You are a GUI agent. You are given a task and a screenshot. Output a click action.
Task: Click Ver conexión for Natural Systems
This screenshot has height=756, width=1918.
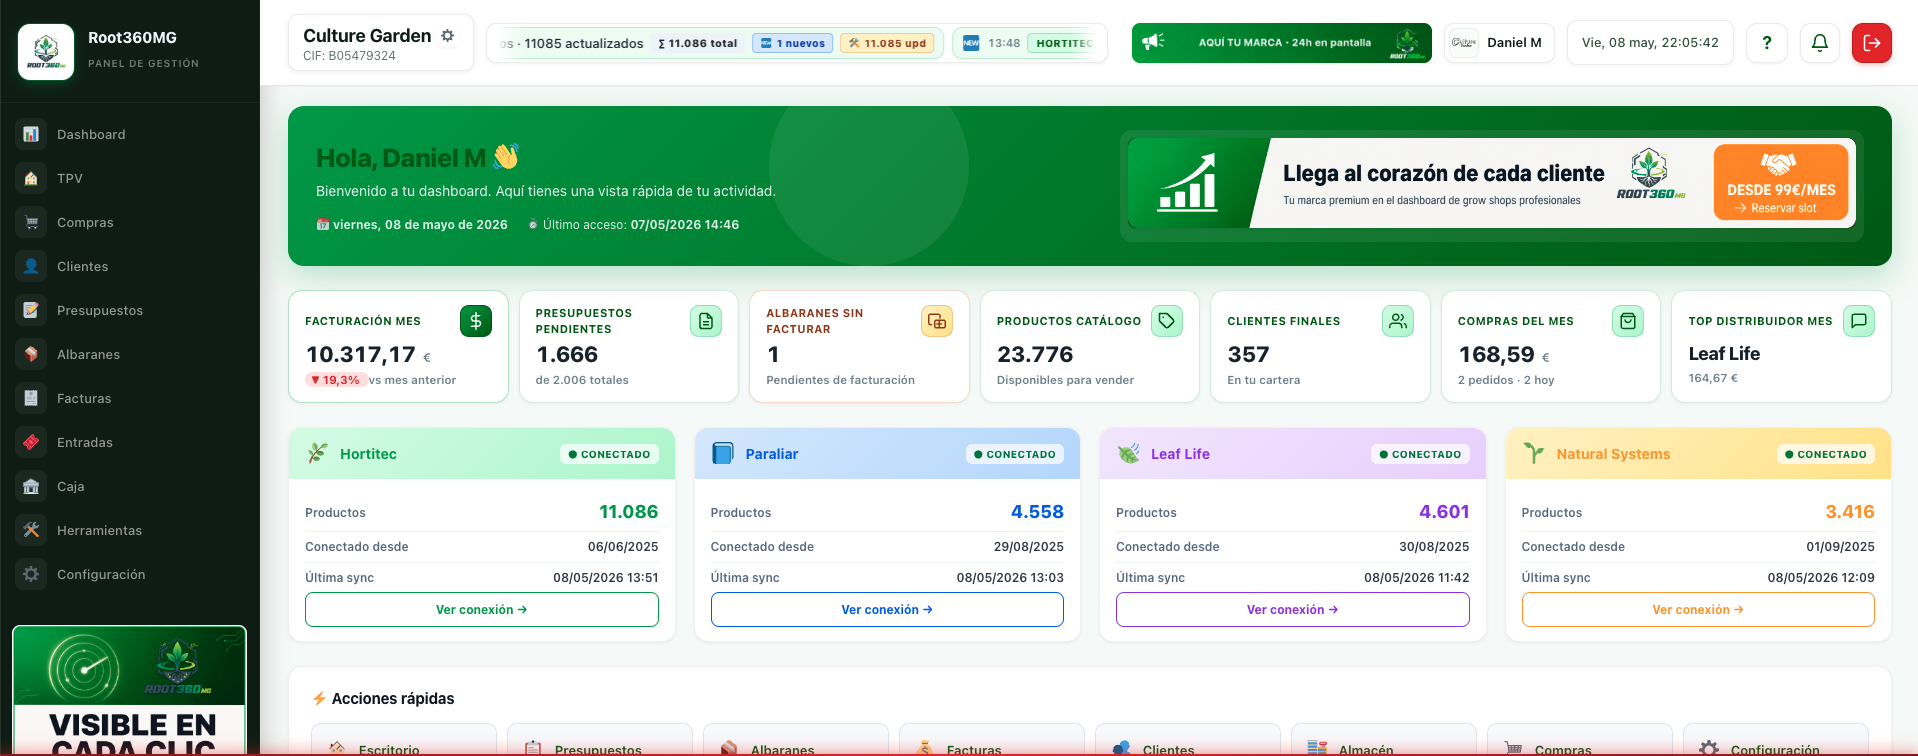tap(1698, 610)
